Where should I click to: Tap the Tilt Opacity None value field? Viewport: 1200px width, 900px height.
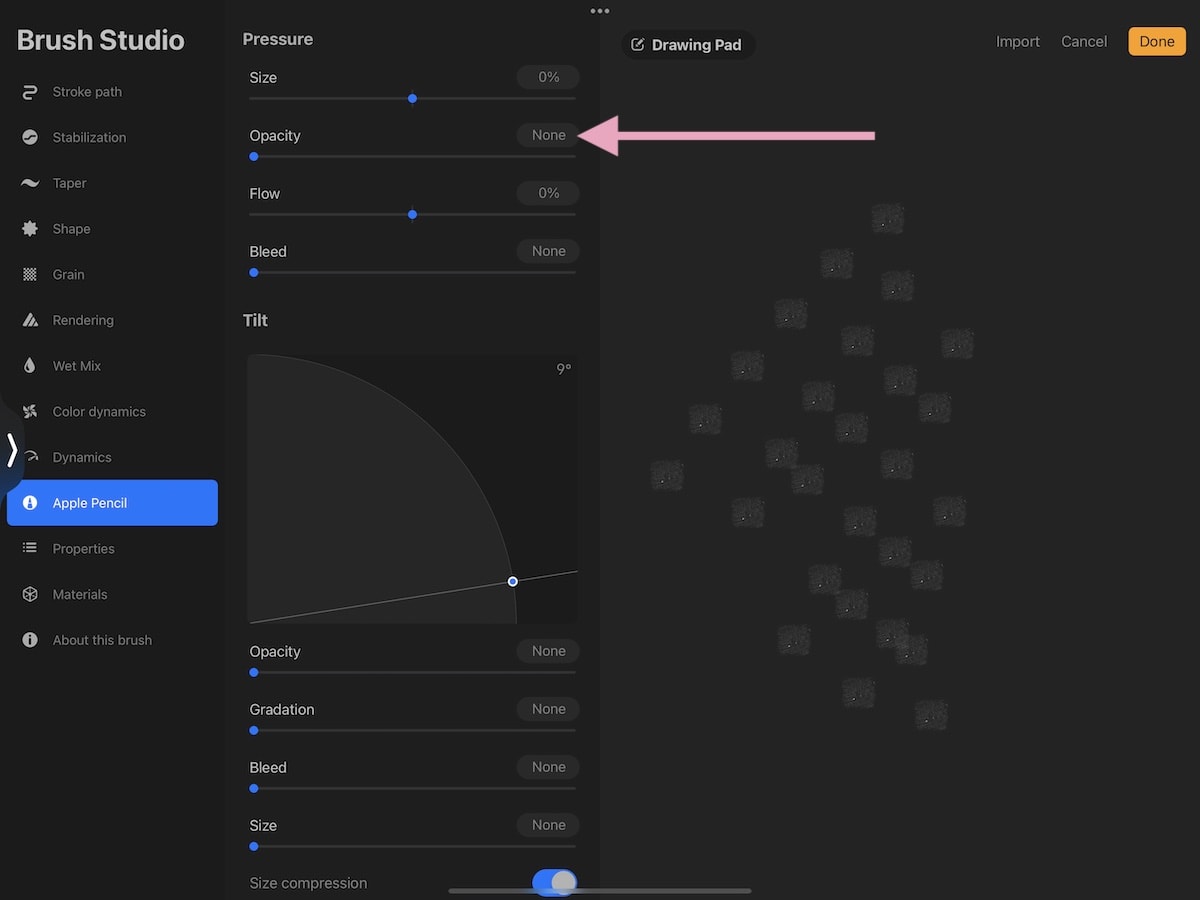pyautogui.click(x=548, y=651)
